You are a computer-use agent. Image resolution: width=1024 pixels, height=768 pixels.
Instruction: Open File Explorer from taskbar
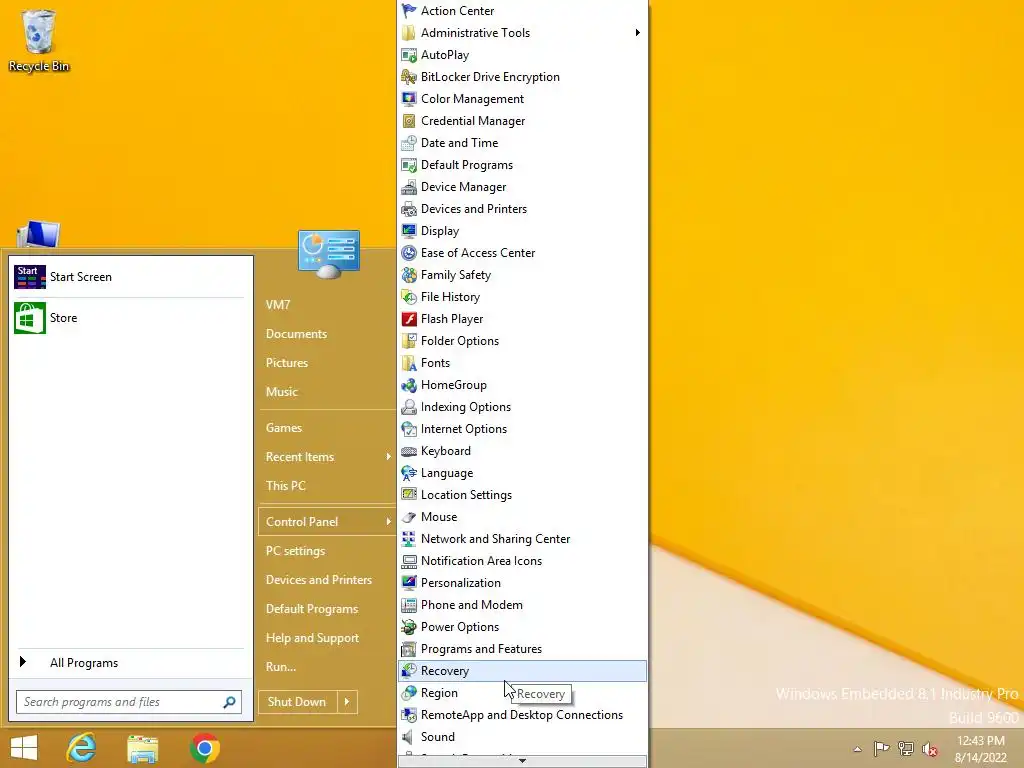142,748
